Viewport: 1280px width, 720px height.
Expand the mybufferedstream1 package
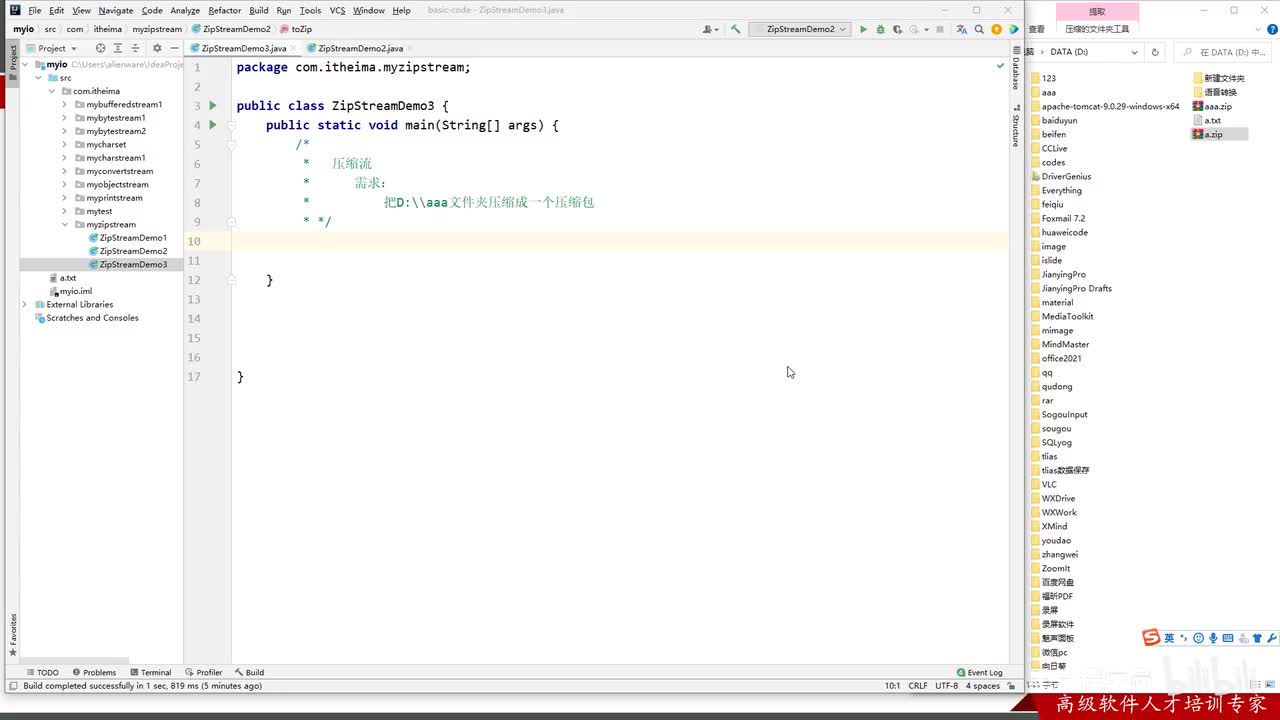(x=65, y=105)
